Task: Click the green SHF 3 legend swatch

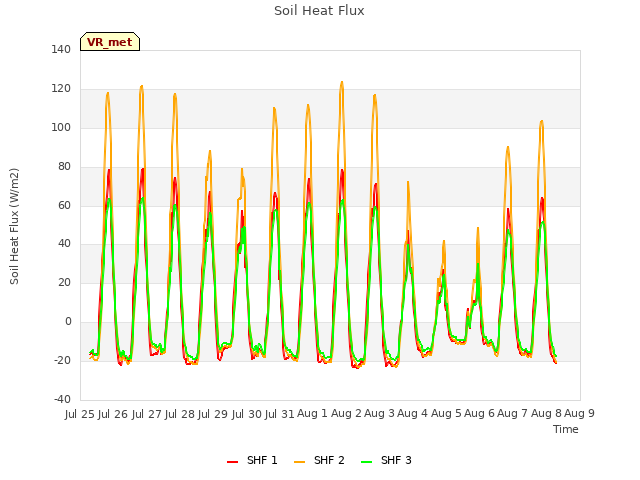Action: (367, 461)
